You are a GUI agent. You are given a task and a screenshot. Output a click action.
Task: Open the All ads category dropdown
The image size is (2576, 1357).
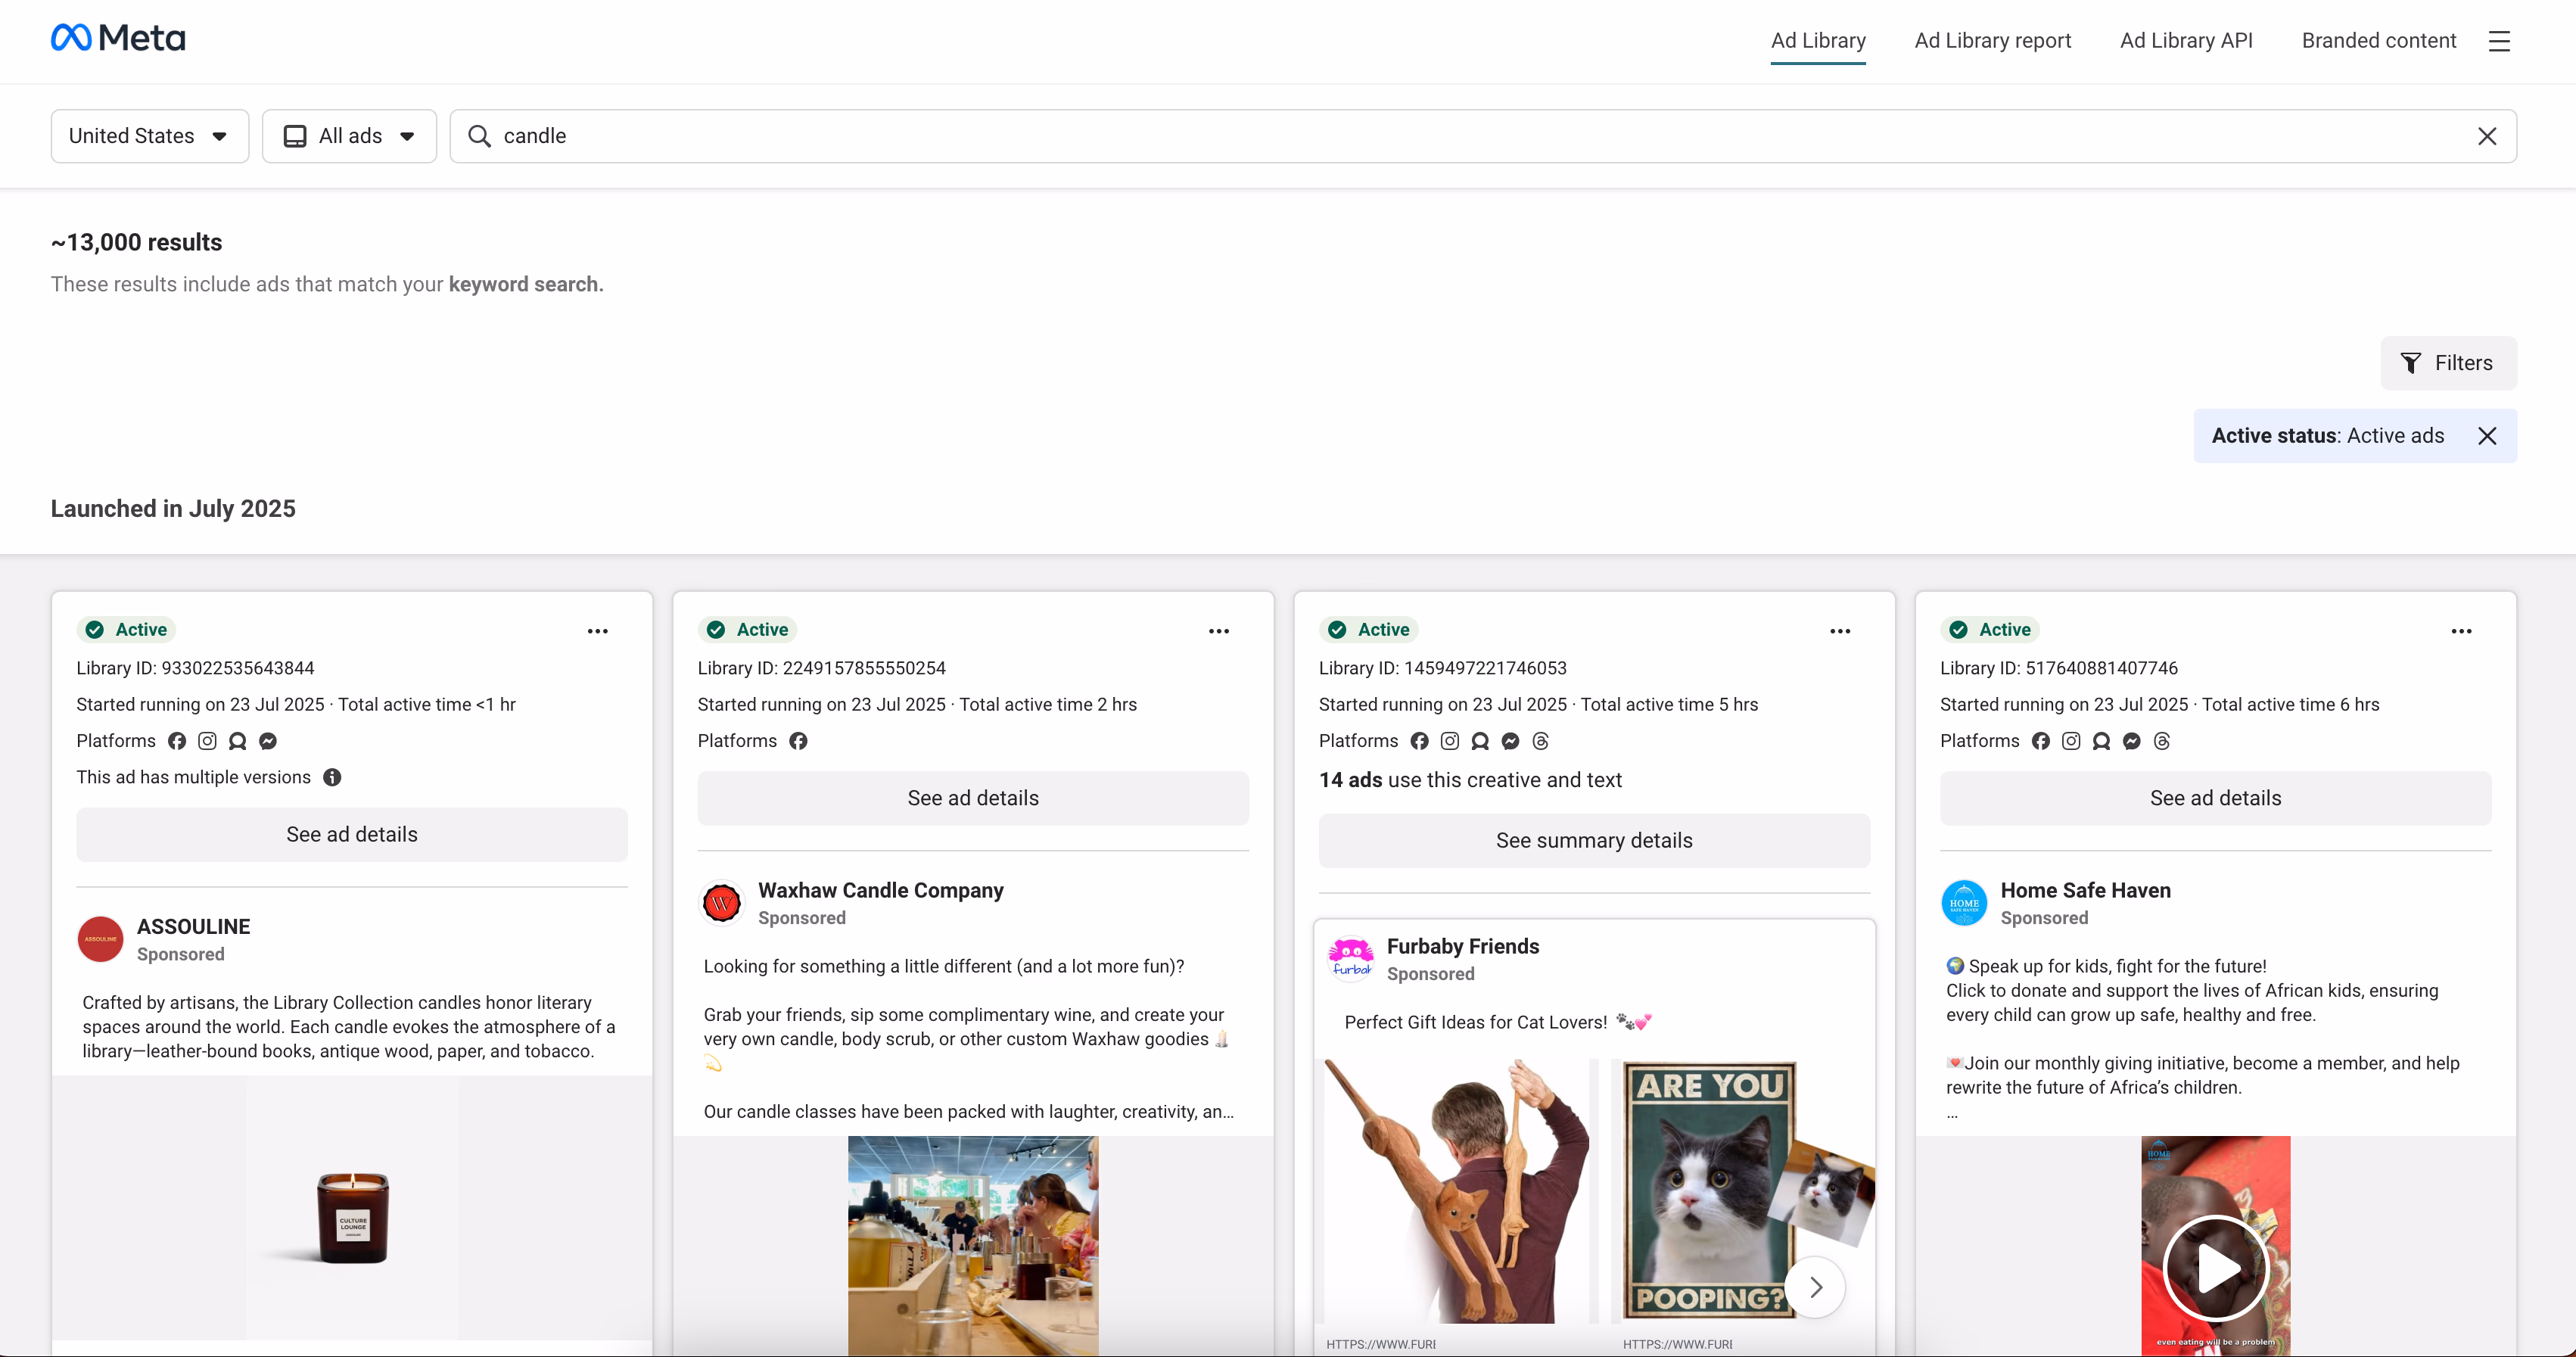click(x=349, y=136)
